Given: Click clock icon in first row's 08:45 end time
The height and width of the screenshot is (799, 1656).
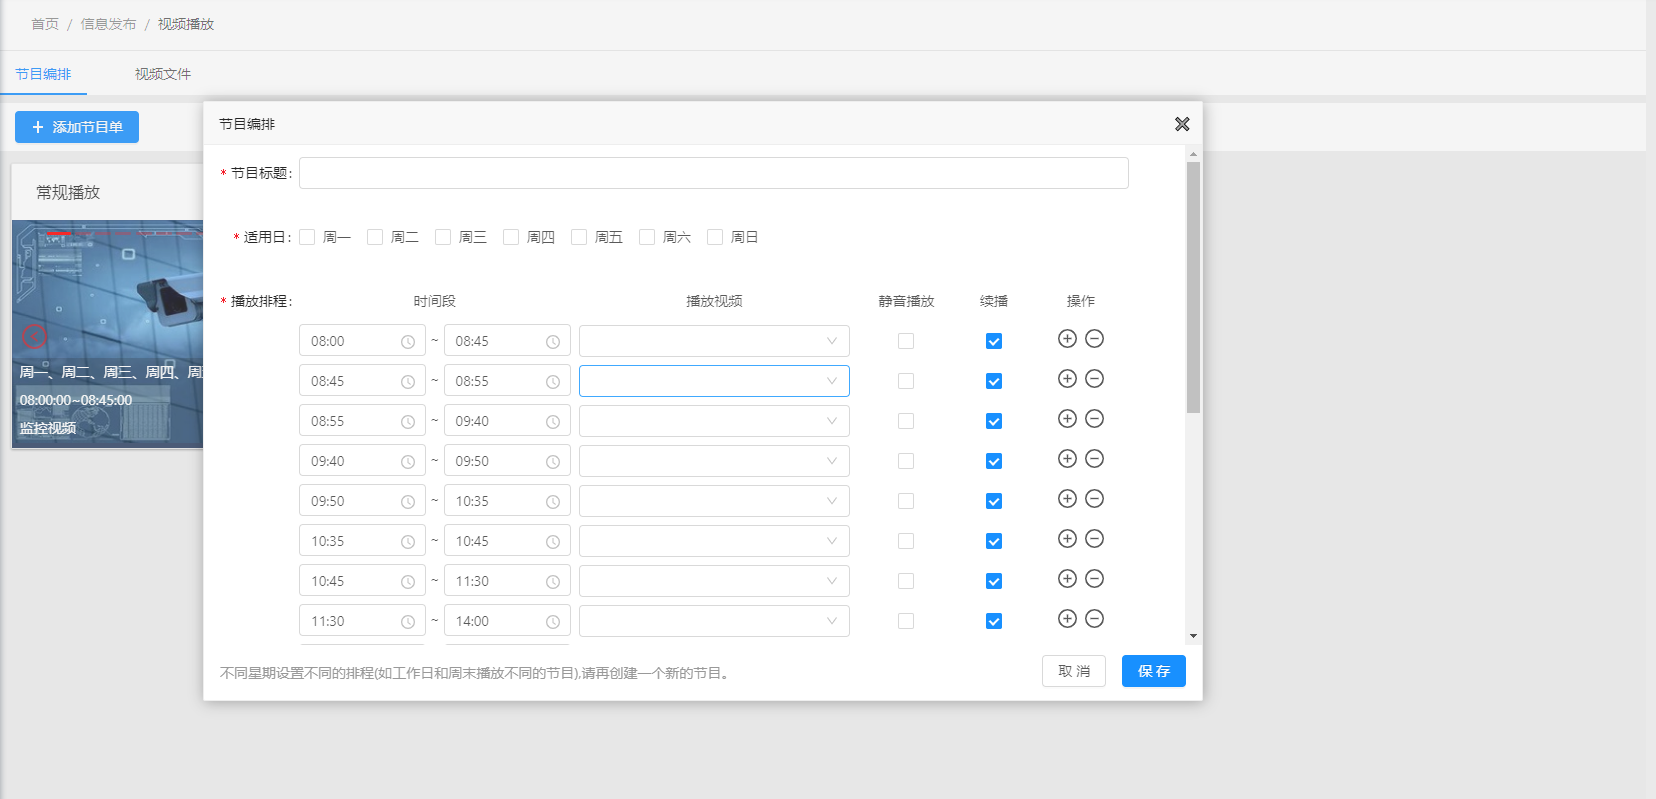Looking at the screenshot, I should point(553,342).
